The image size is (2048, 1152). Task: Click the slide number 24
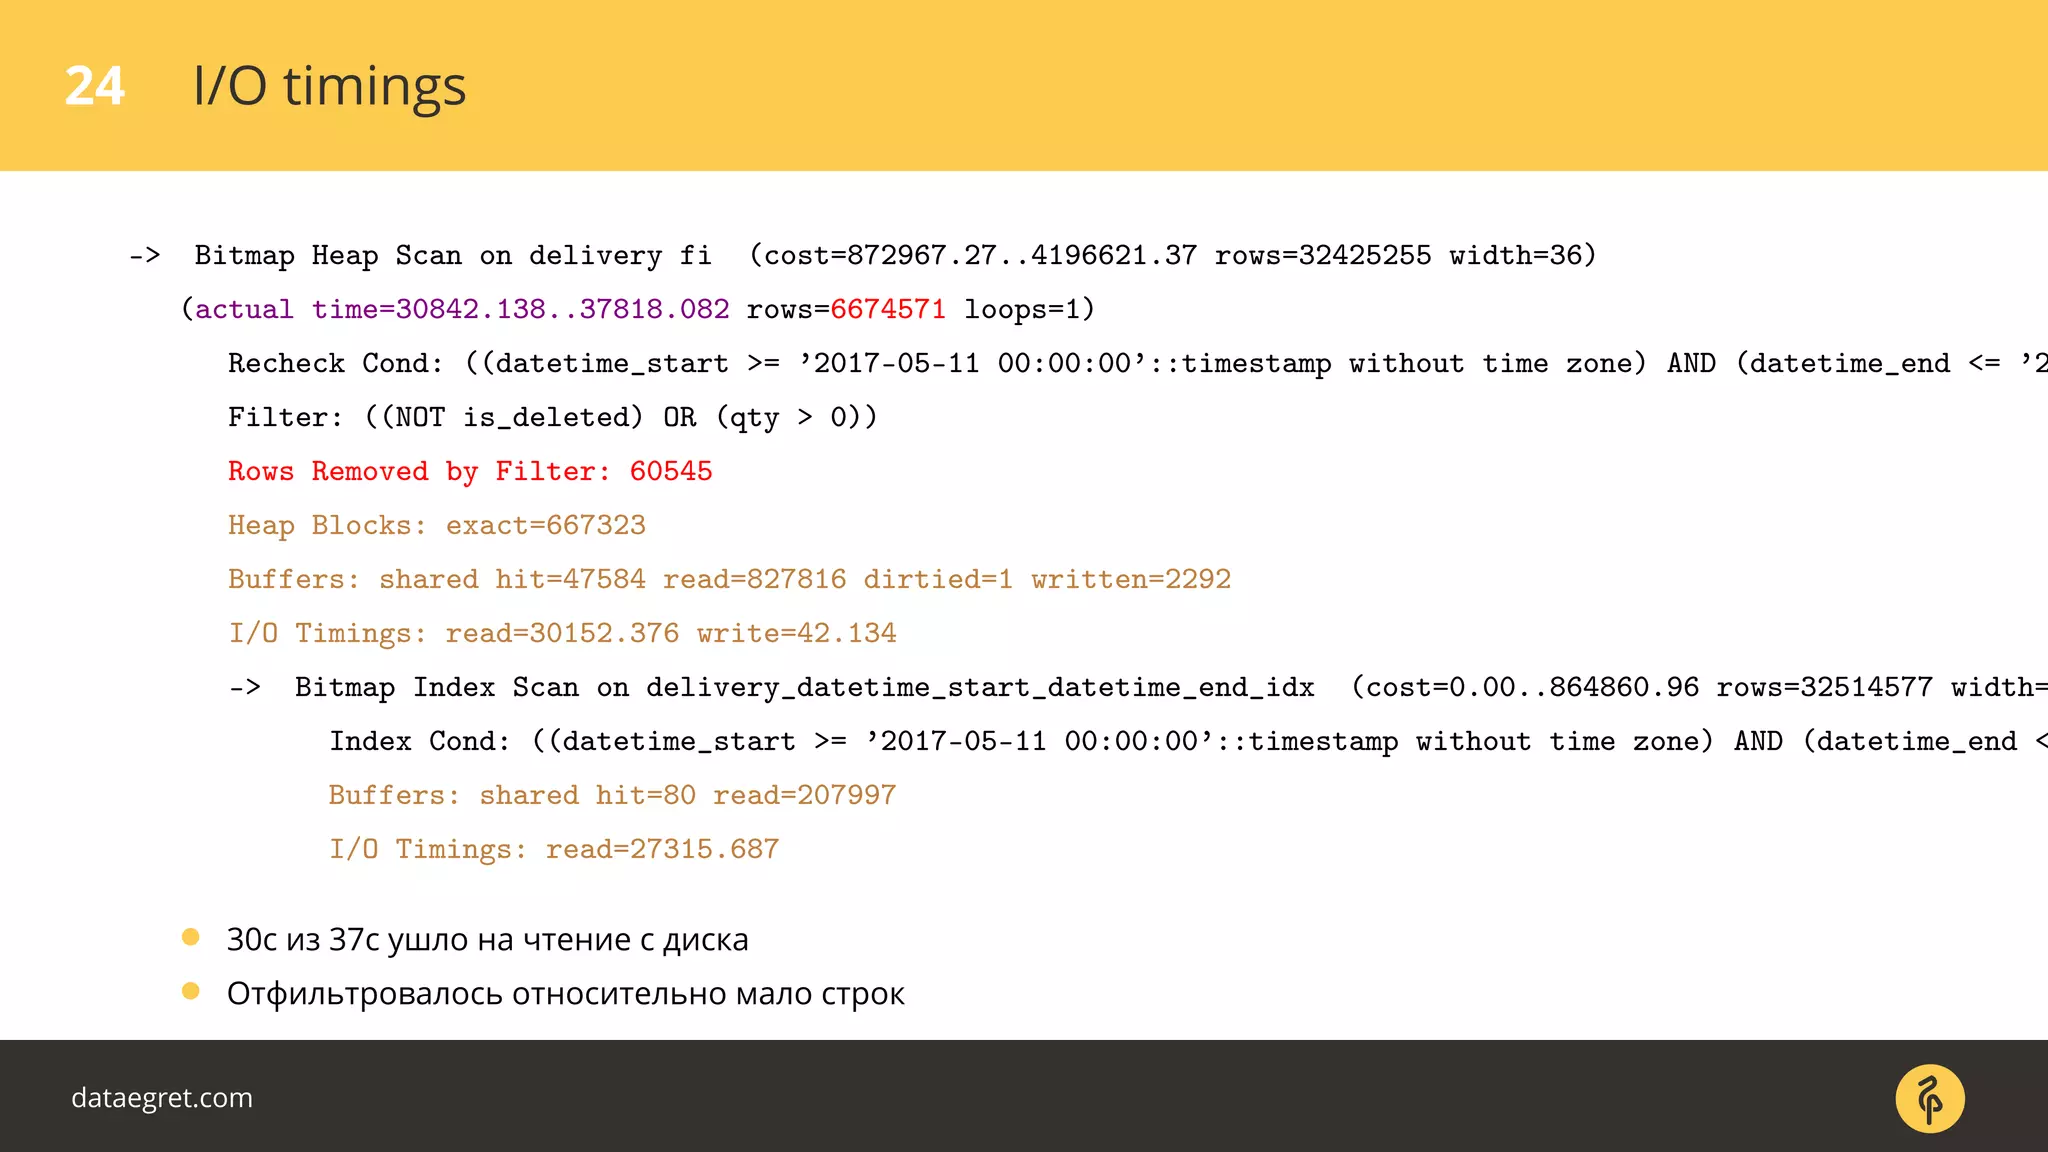coord(95,86)
